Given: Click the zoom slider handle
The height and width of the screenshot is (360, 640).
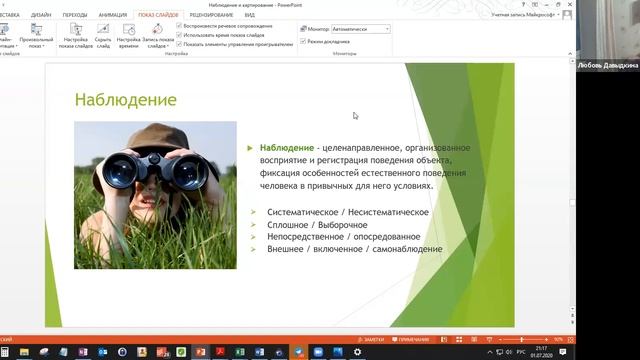Looking at the screenshot, I should pyautogui.click(x=522, y=340).
